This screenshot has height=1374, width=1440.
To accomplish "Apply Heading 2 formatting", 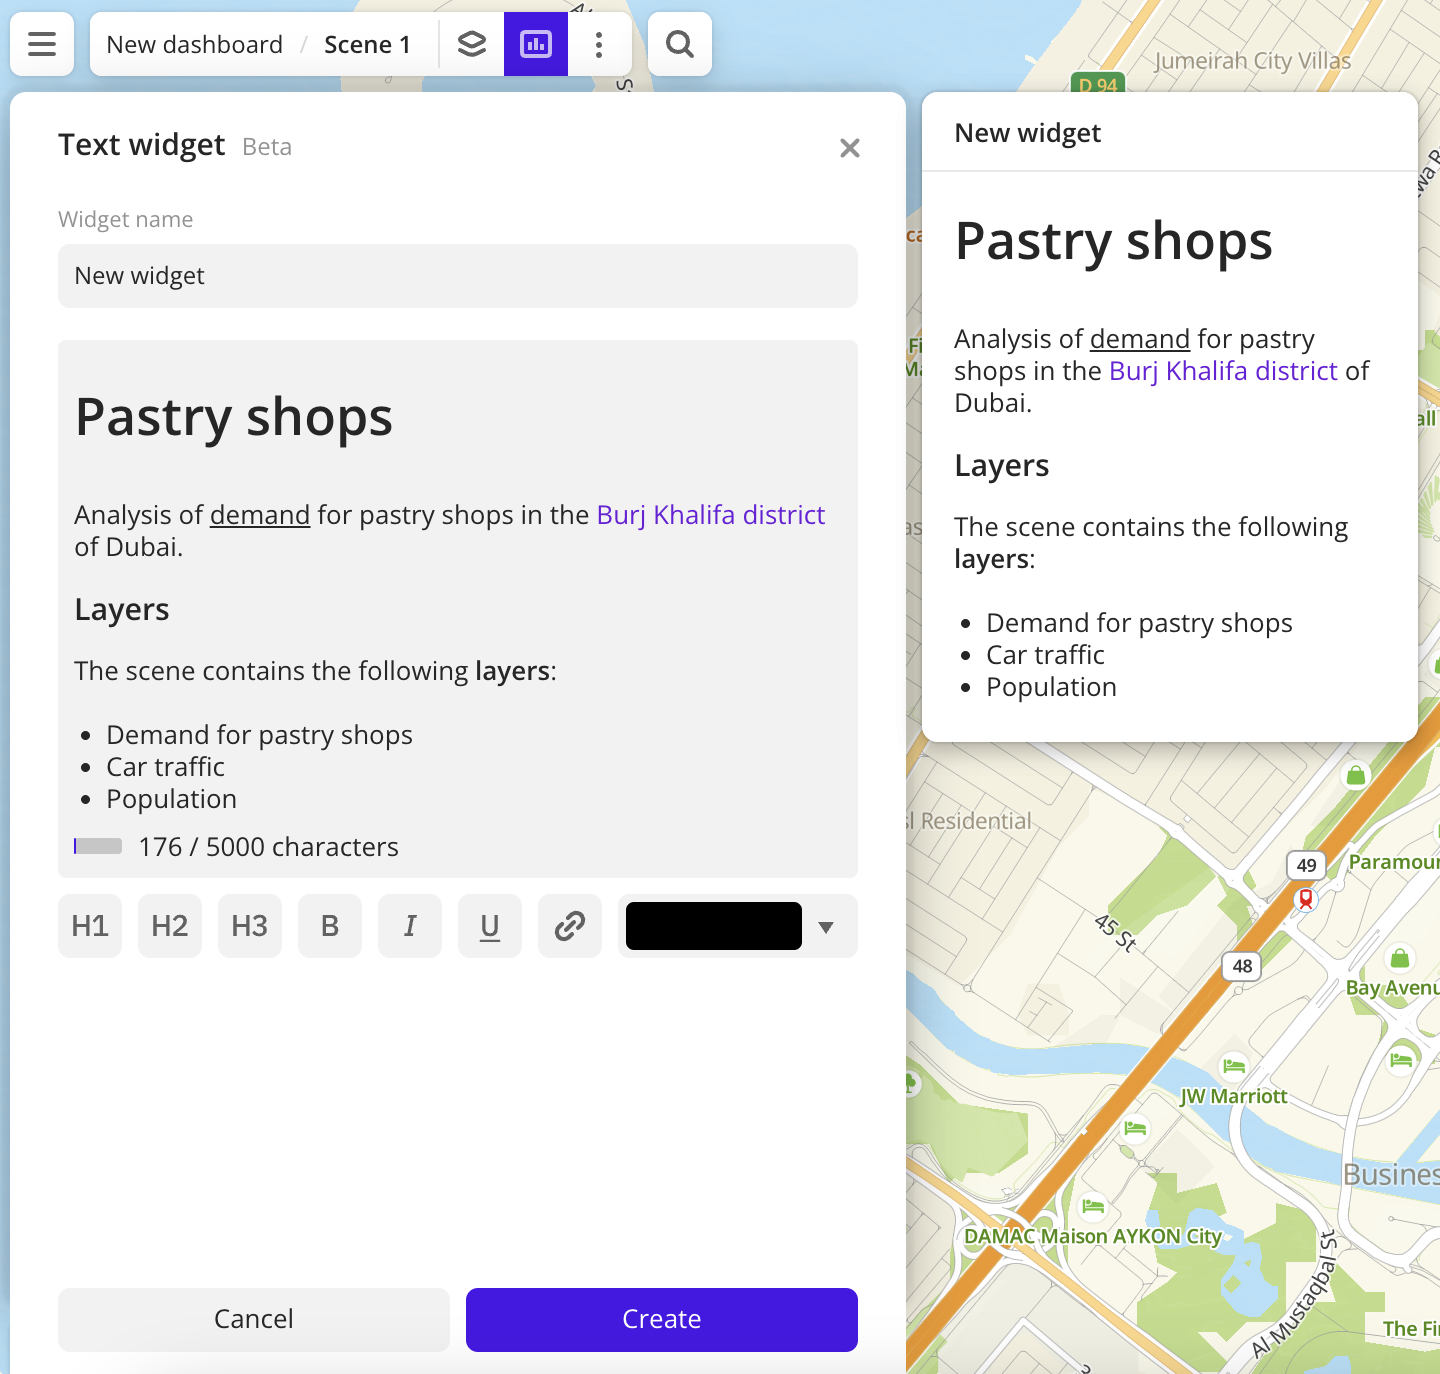I will click(x=169, y=926).
